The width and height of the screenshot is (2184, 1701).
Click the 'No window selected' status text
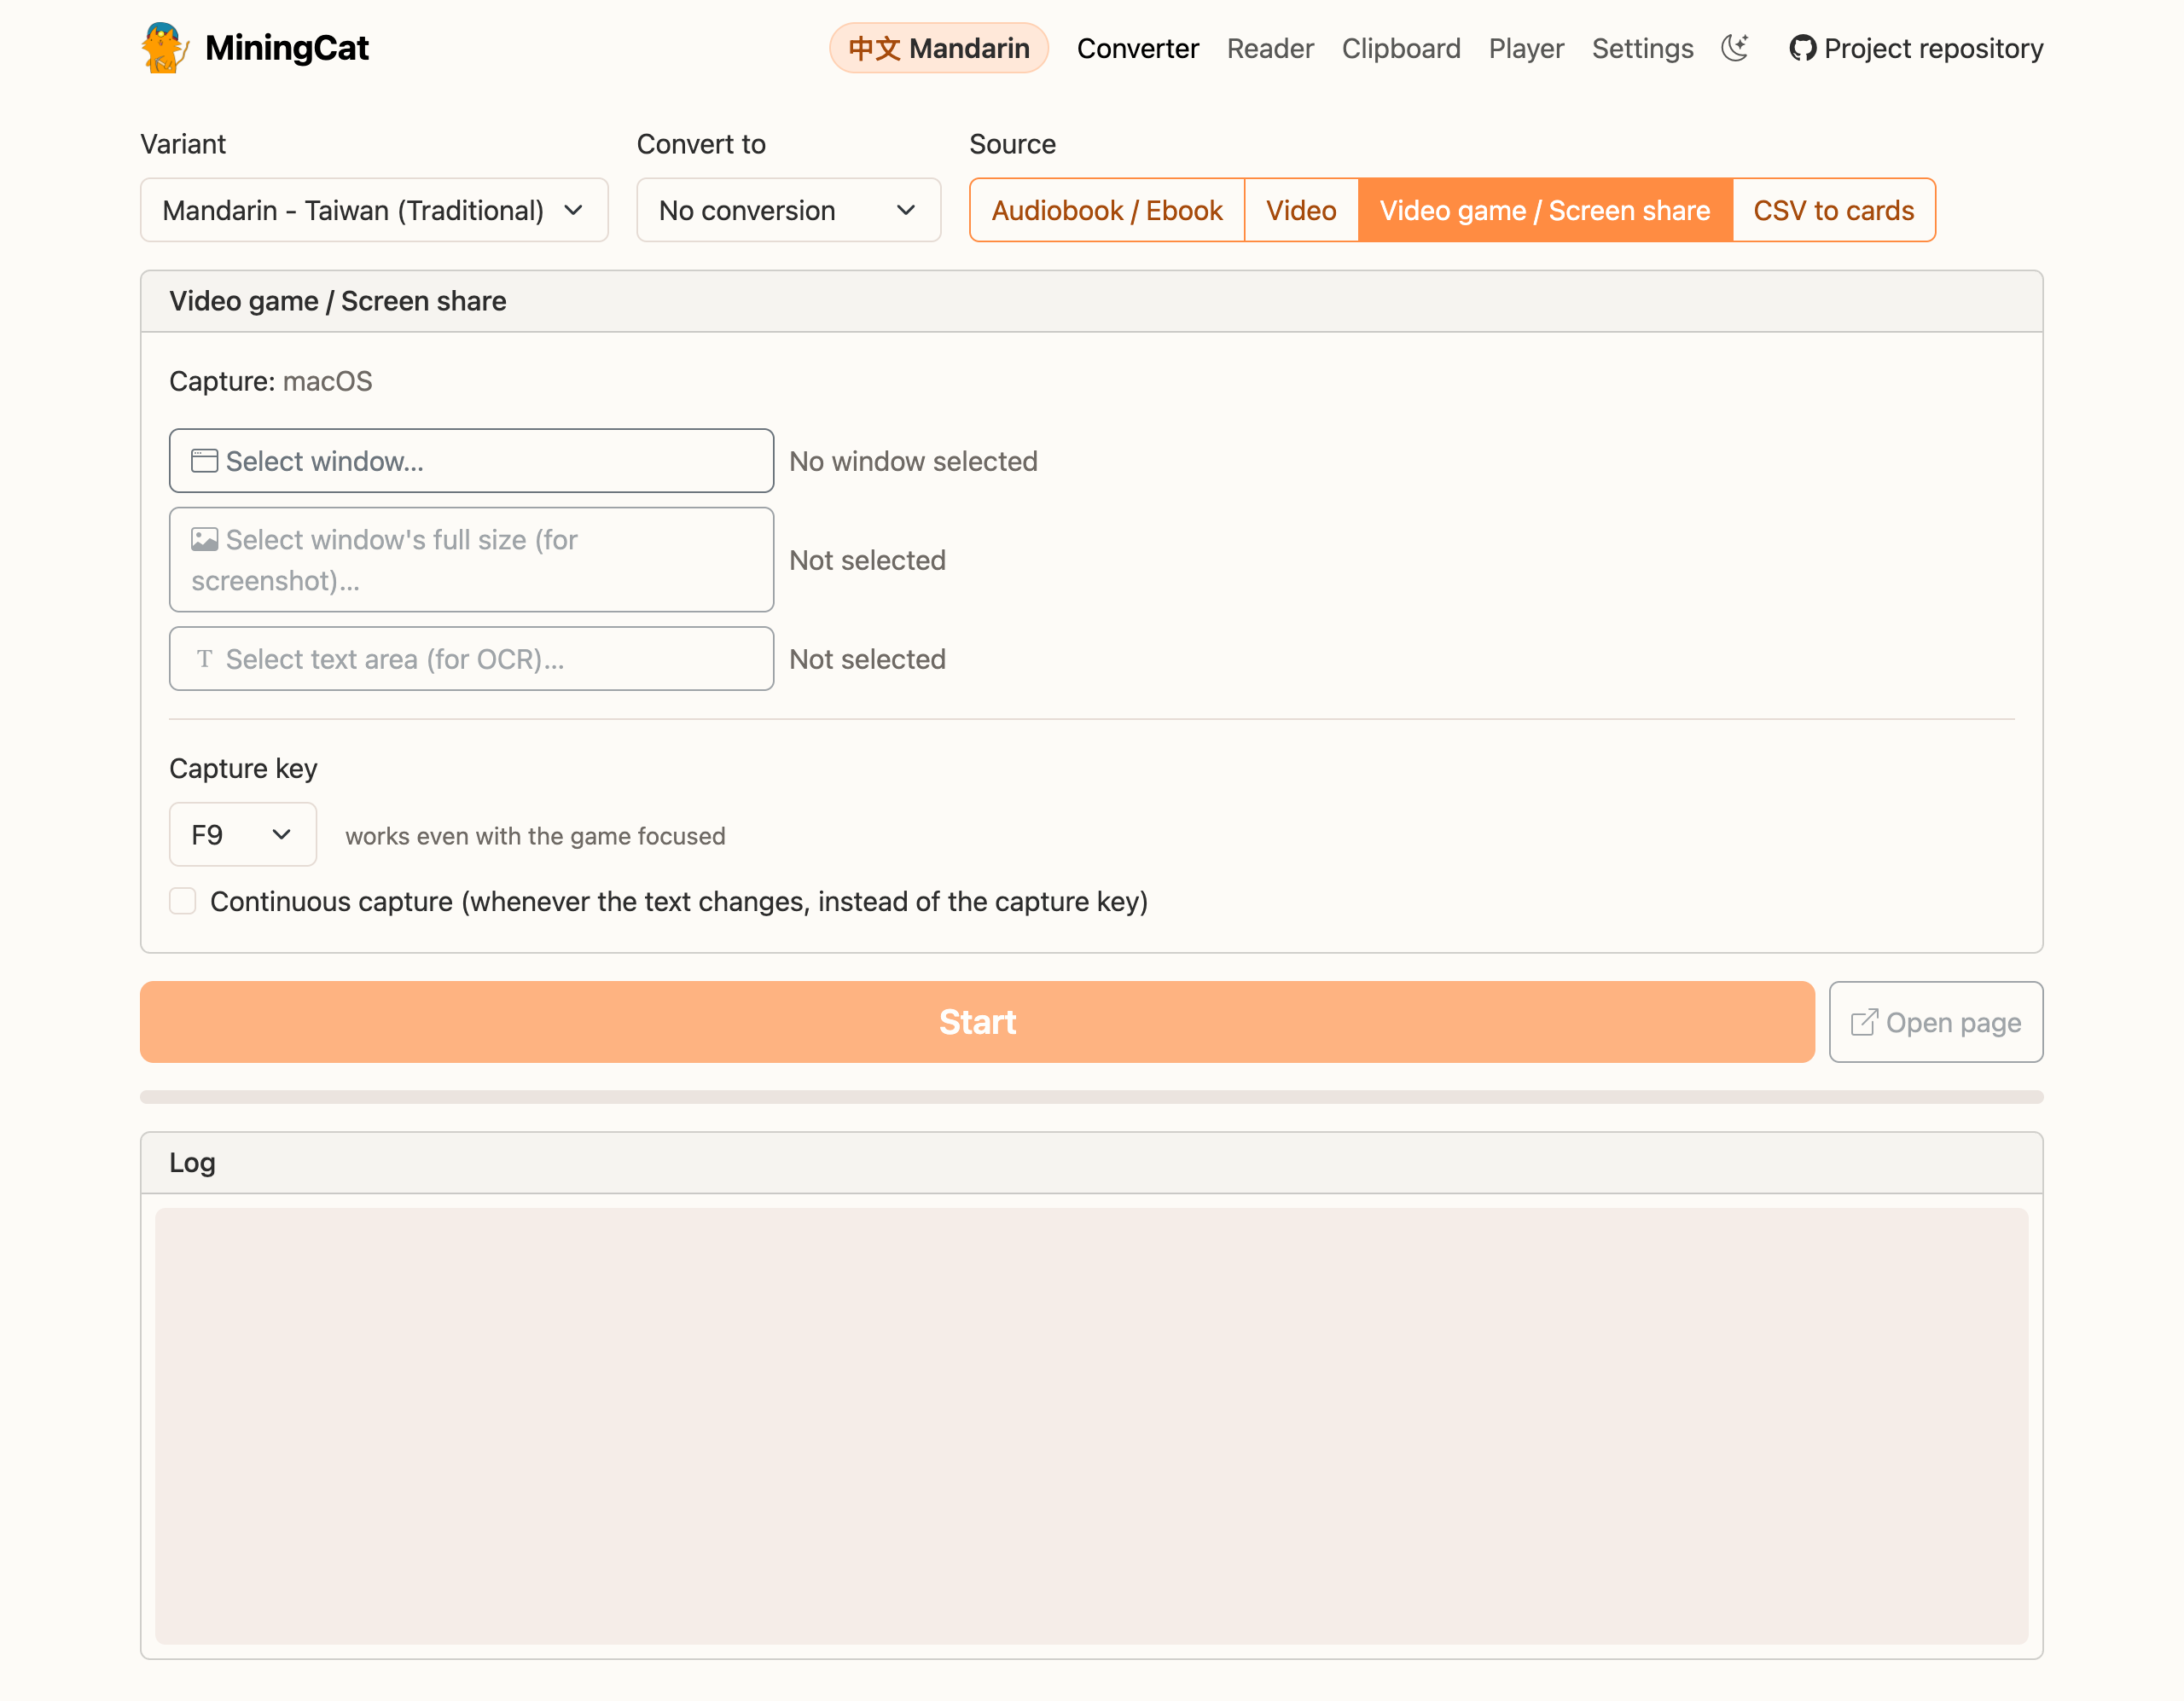pos(913,461)
